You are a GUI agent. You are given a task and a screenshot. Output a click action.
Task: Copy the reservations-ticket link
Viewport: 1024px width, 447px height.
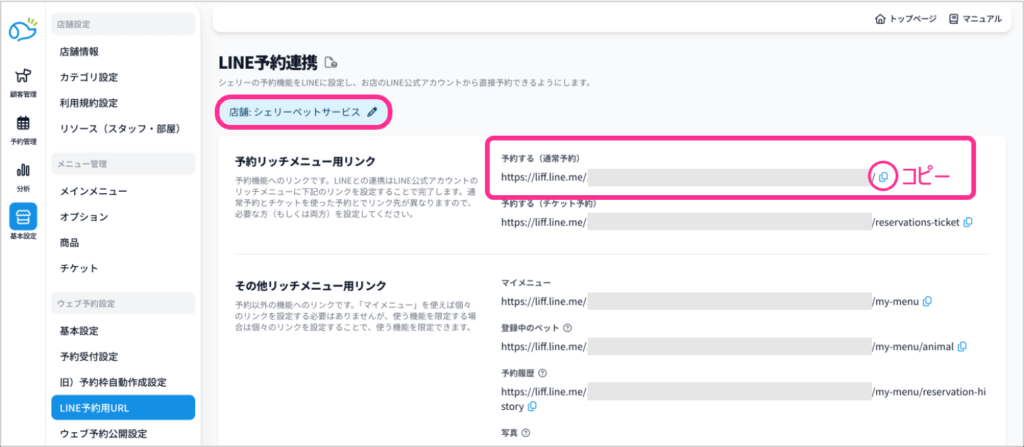(x=967, y=222)
